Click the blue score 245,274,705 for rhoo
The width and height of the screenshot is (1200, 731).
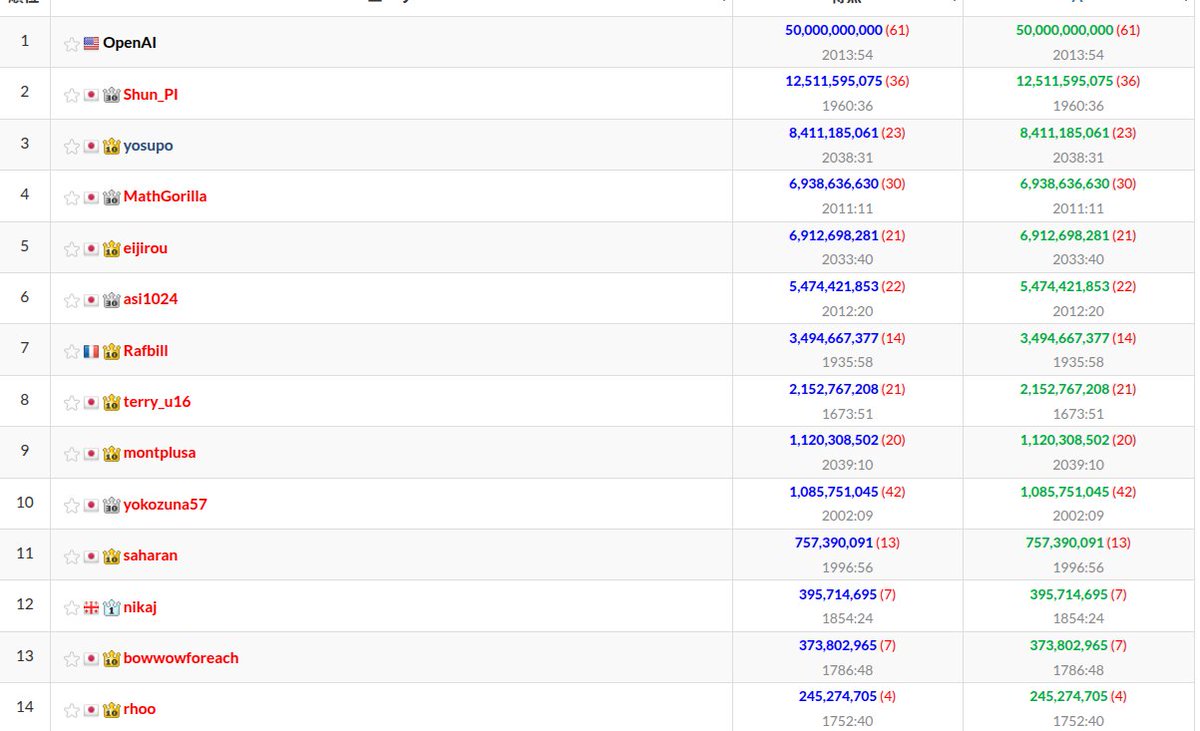pos(838,696)
